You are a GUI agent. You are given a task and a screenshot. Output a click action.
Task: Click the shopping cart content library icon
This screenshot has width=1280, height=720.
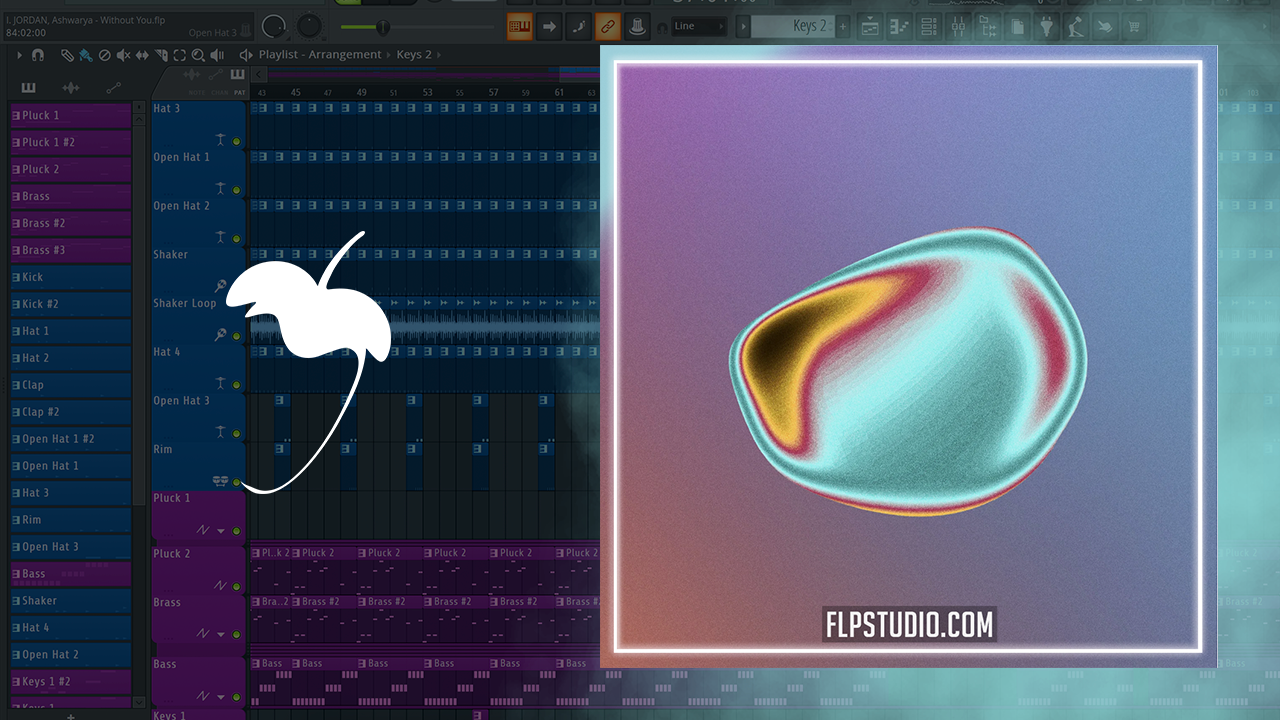point(1134,27)
